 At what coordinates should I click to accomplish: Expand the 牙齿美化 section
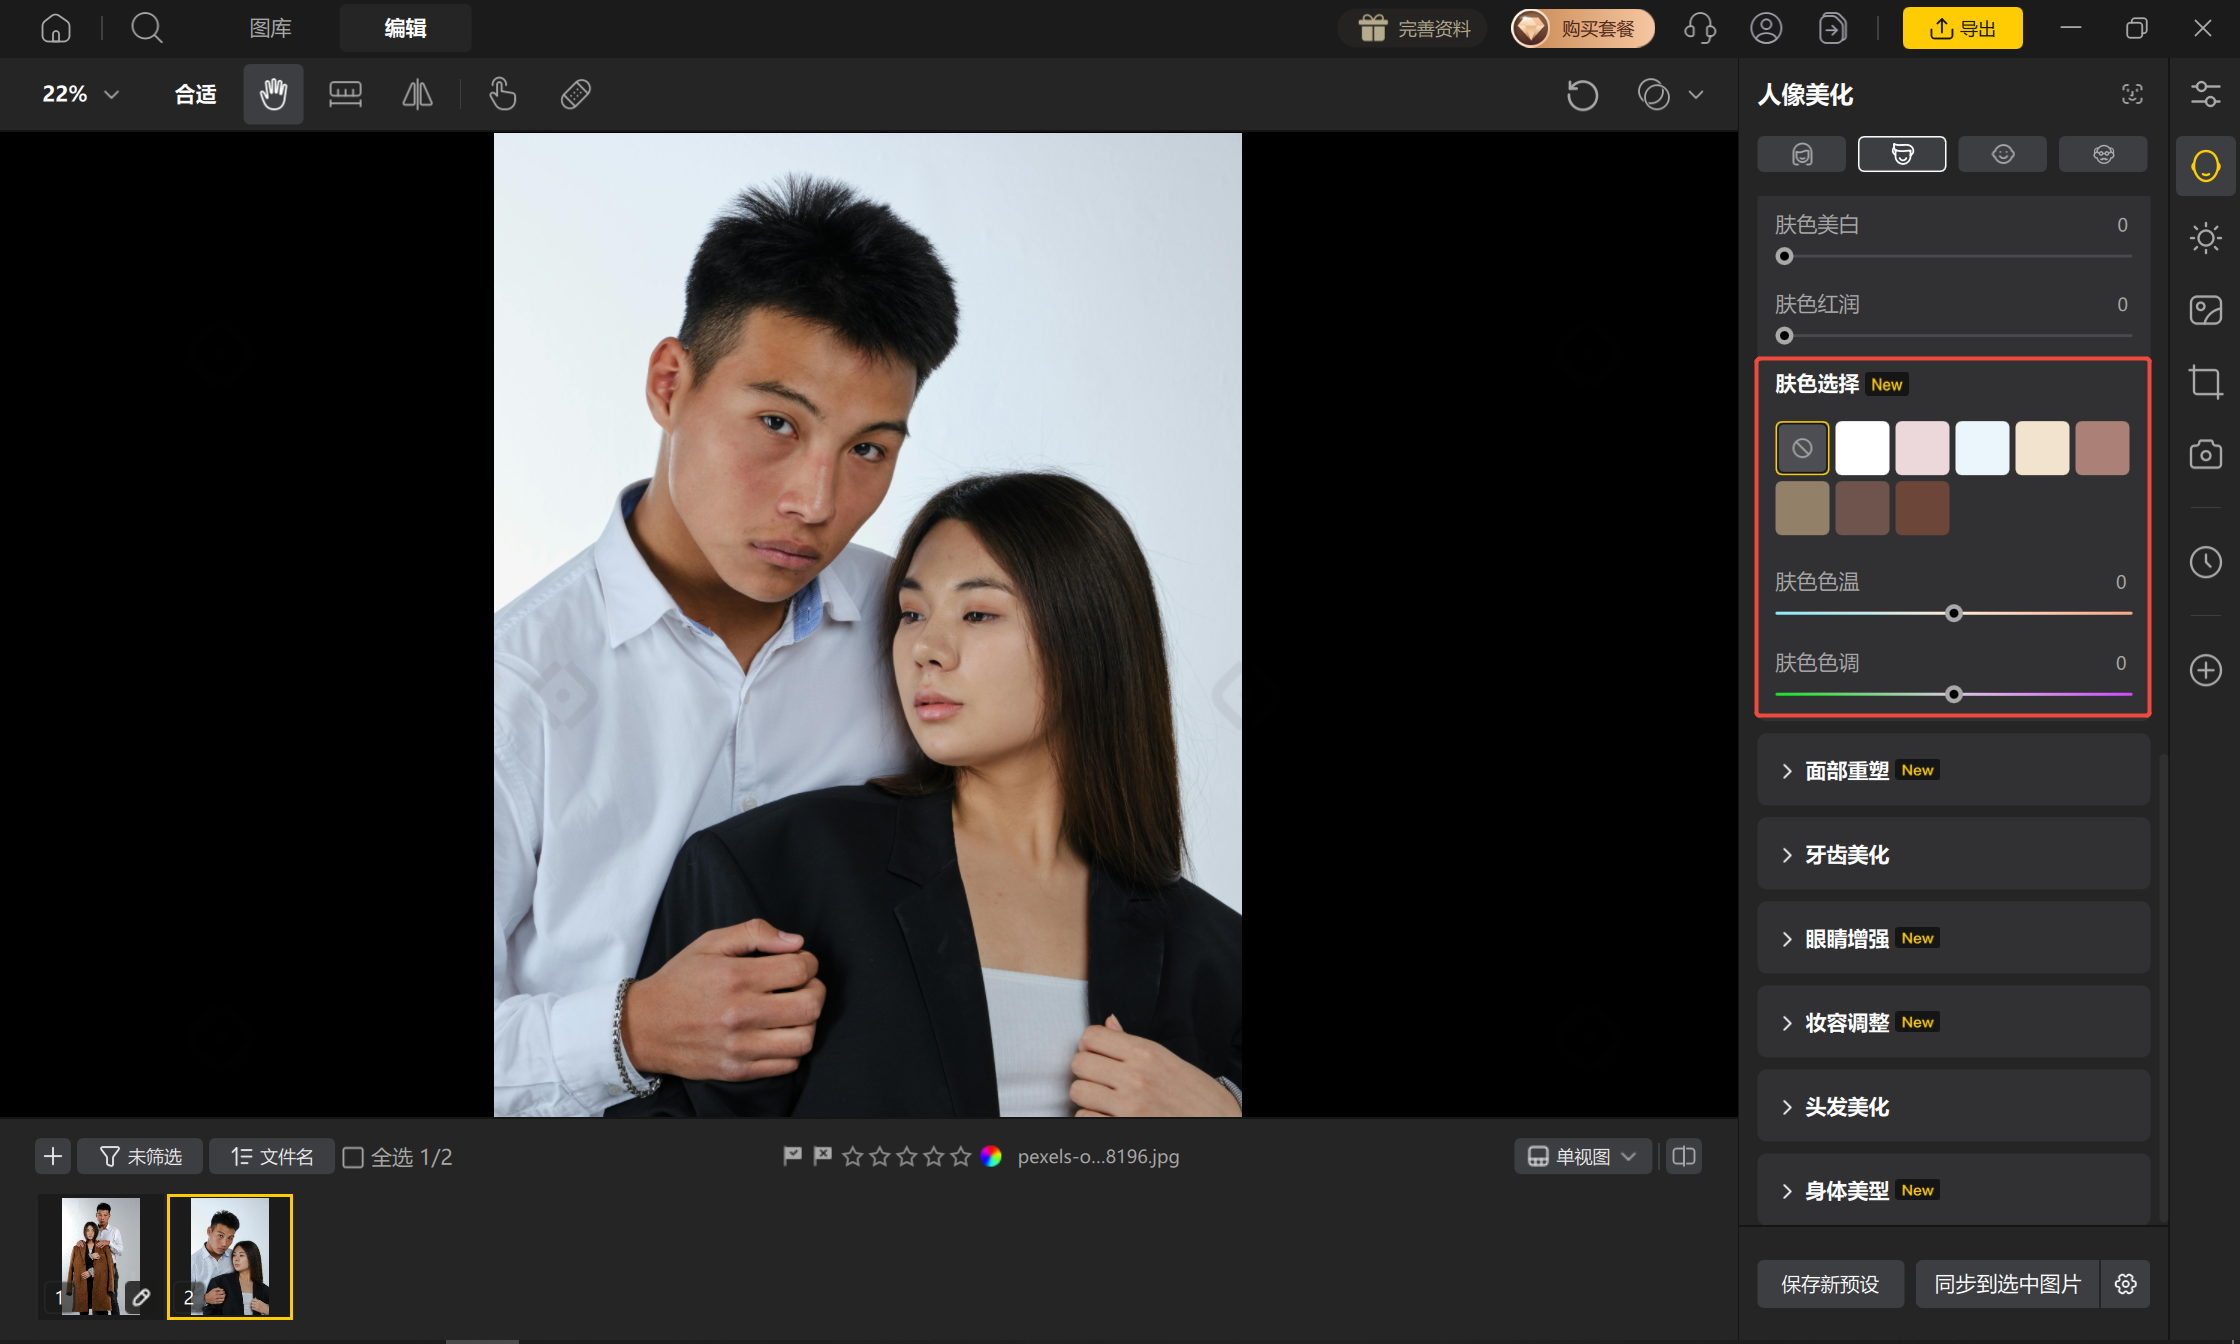click(1953, 854)
